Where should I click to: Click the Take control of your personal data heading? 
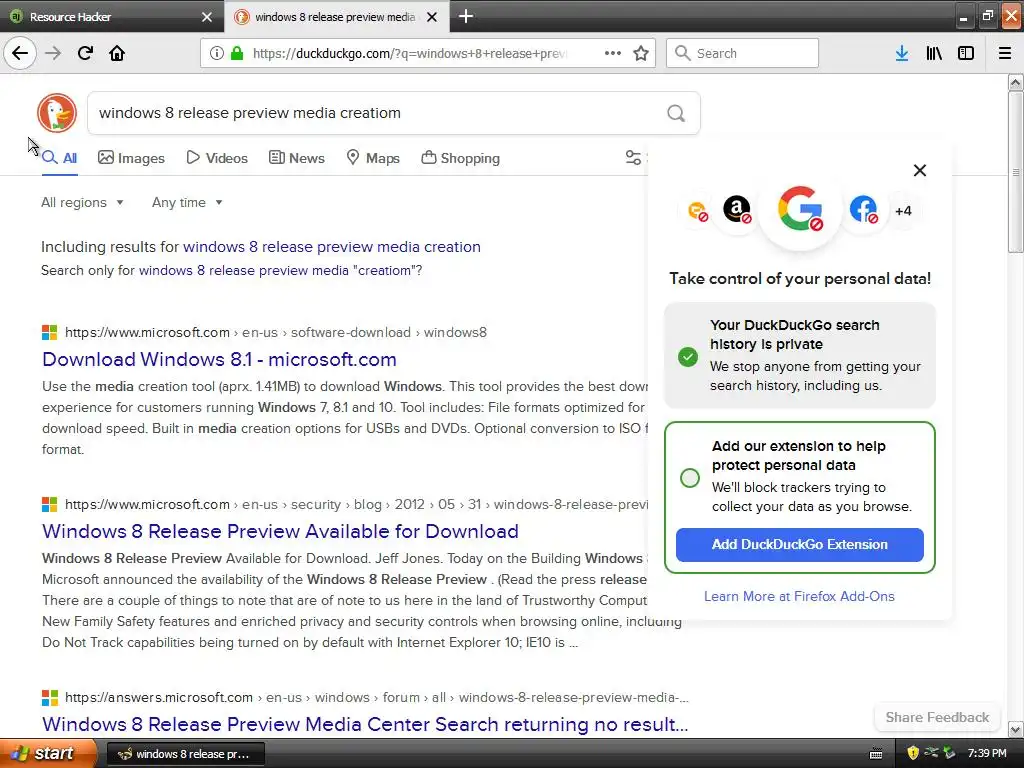tap(800, 279)
